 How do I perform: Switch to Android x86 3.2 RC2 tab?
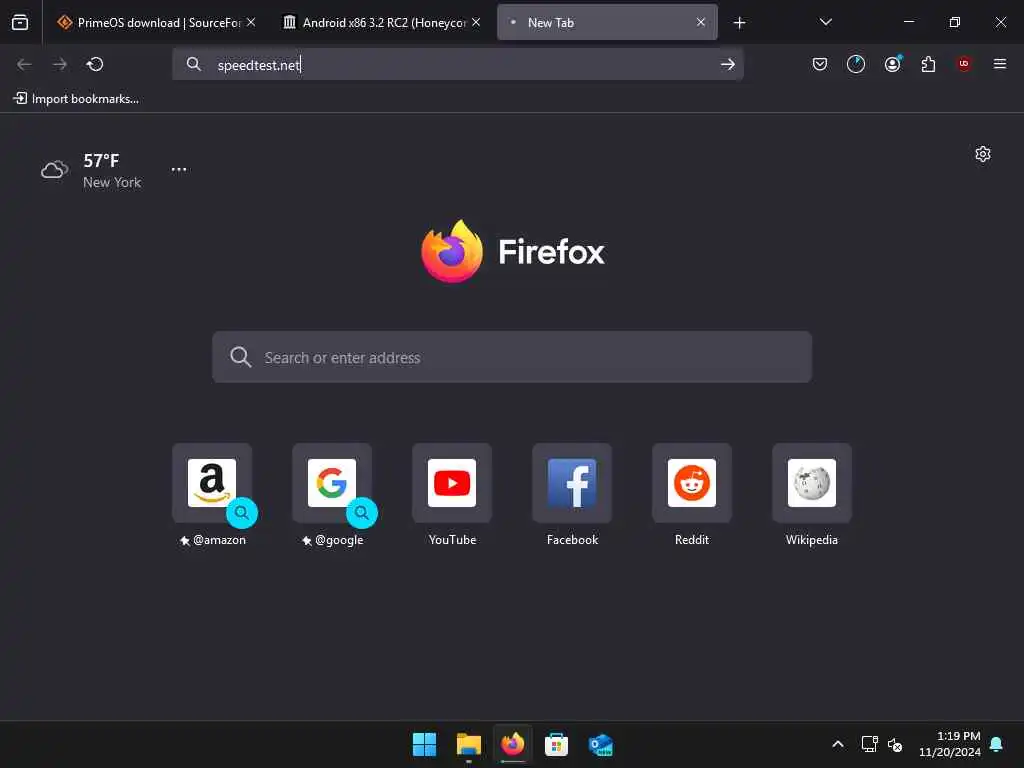[x=383, y=22]
